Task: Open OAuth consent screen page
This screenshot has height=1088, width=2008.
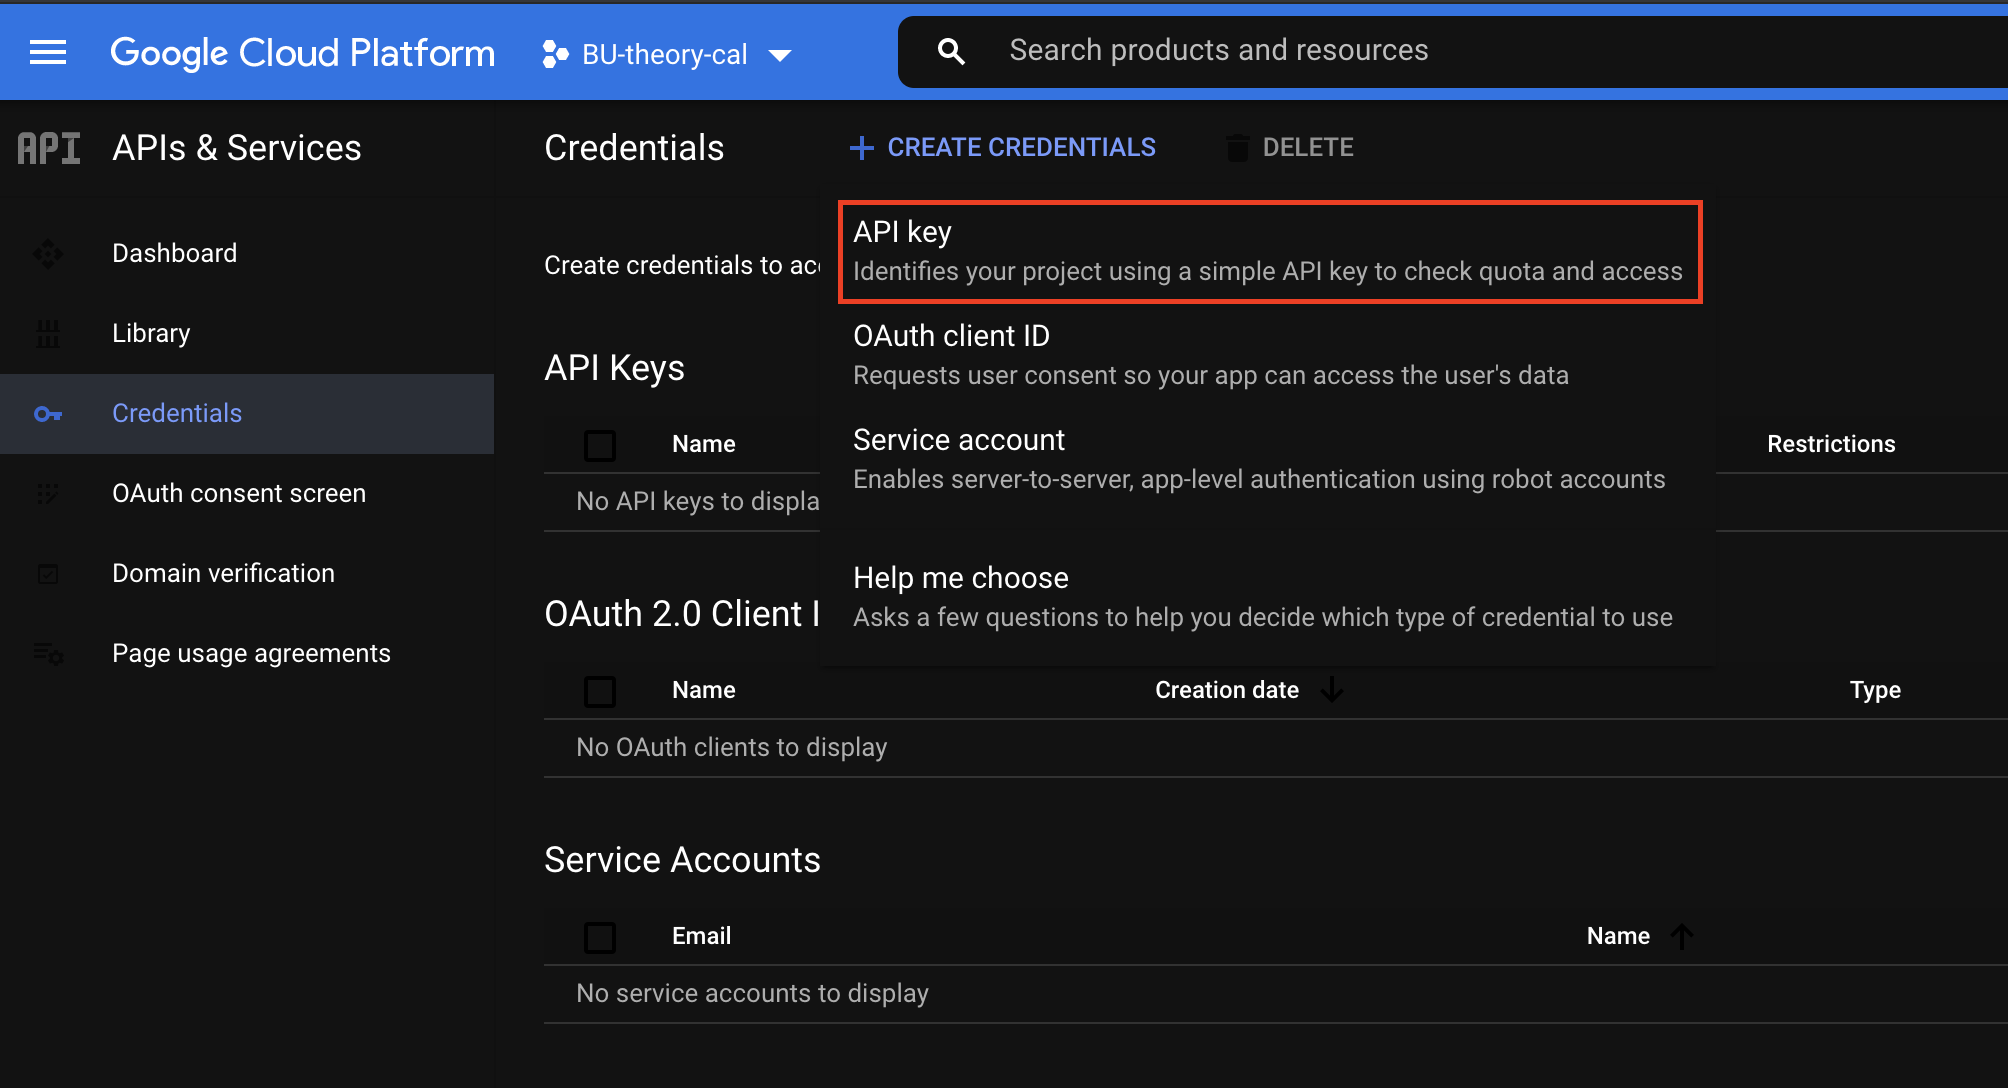Action: tap(247, 494)
